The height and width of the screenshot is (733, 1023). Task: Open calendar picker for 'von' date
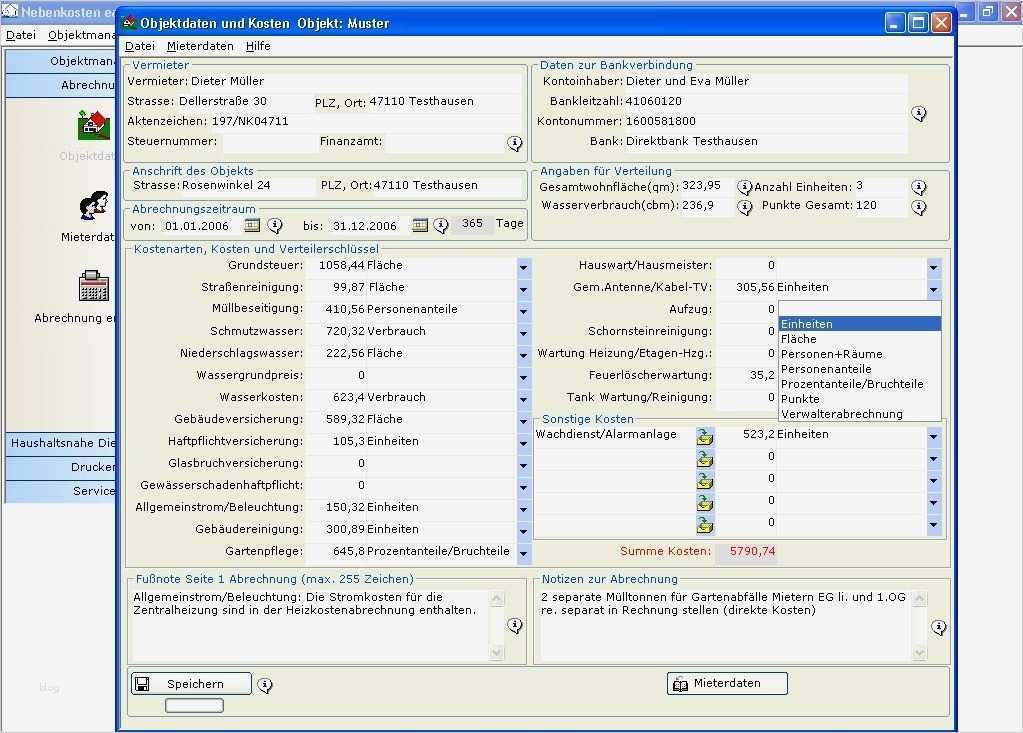tap(252, 226)
